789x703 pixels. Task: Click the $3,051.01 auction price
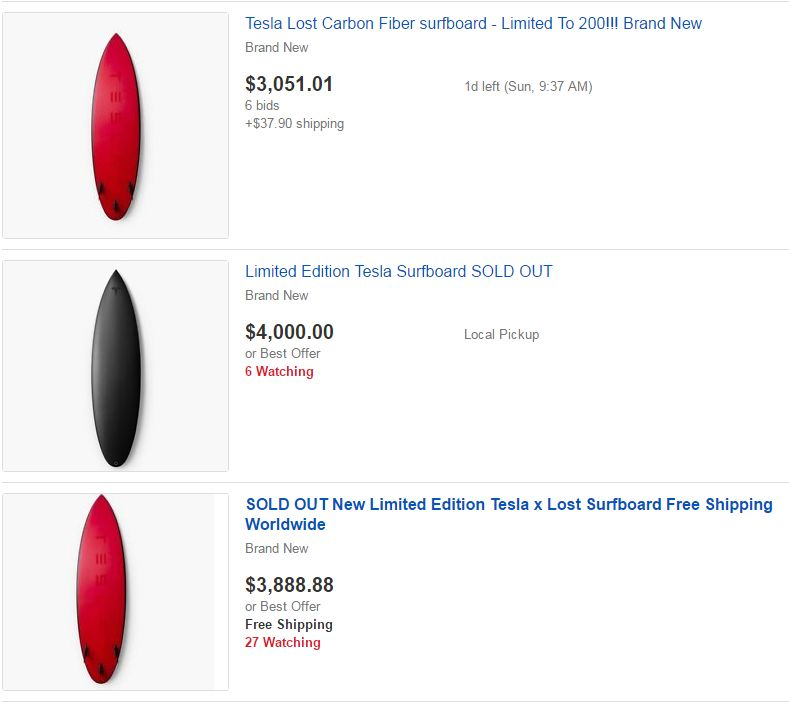pos(289,84)
